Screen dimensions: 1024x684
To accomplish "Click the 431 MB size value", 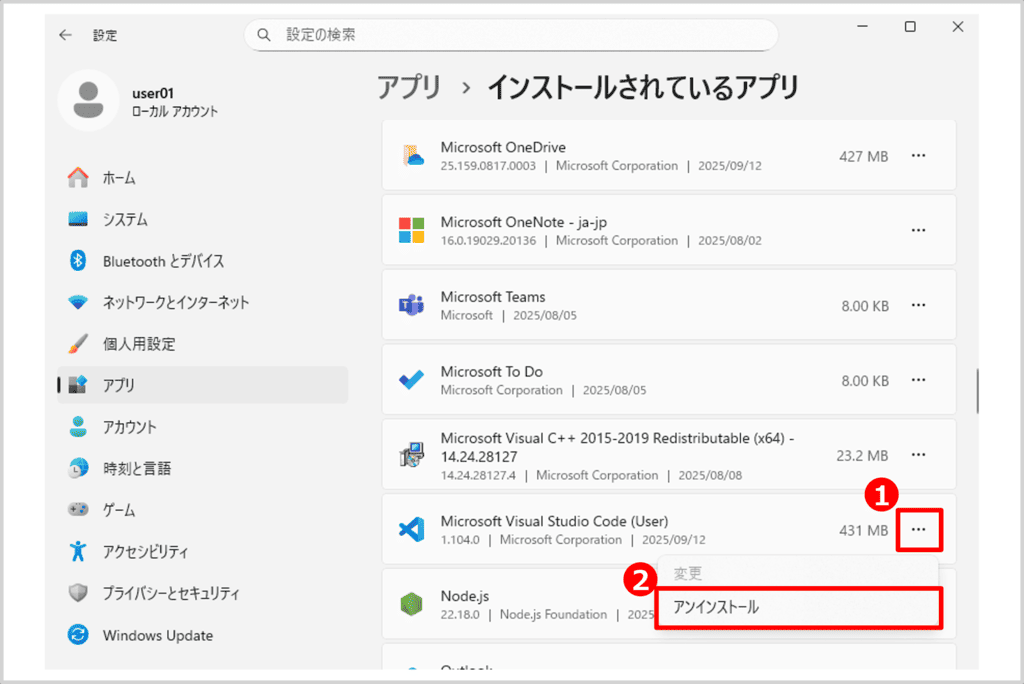I will tap(863, 530).
